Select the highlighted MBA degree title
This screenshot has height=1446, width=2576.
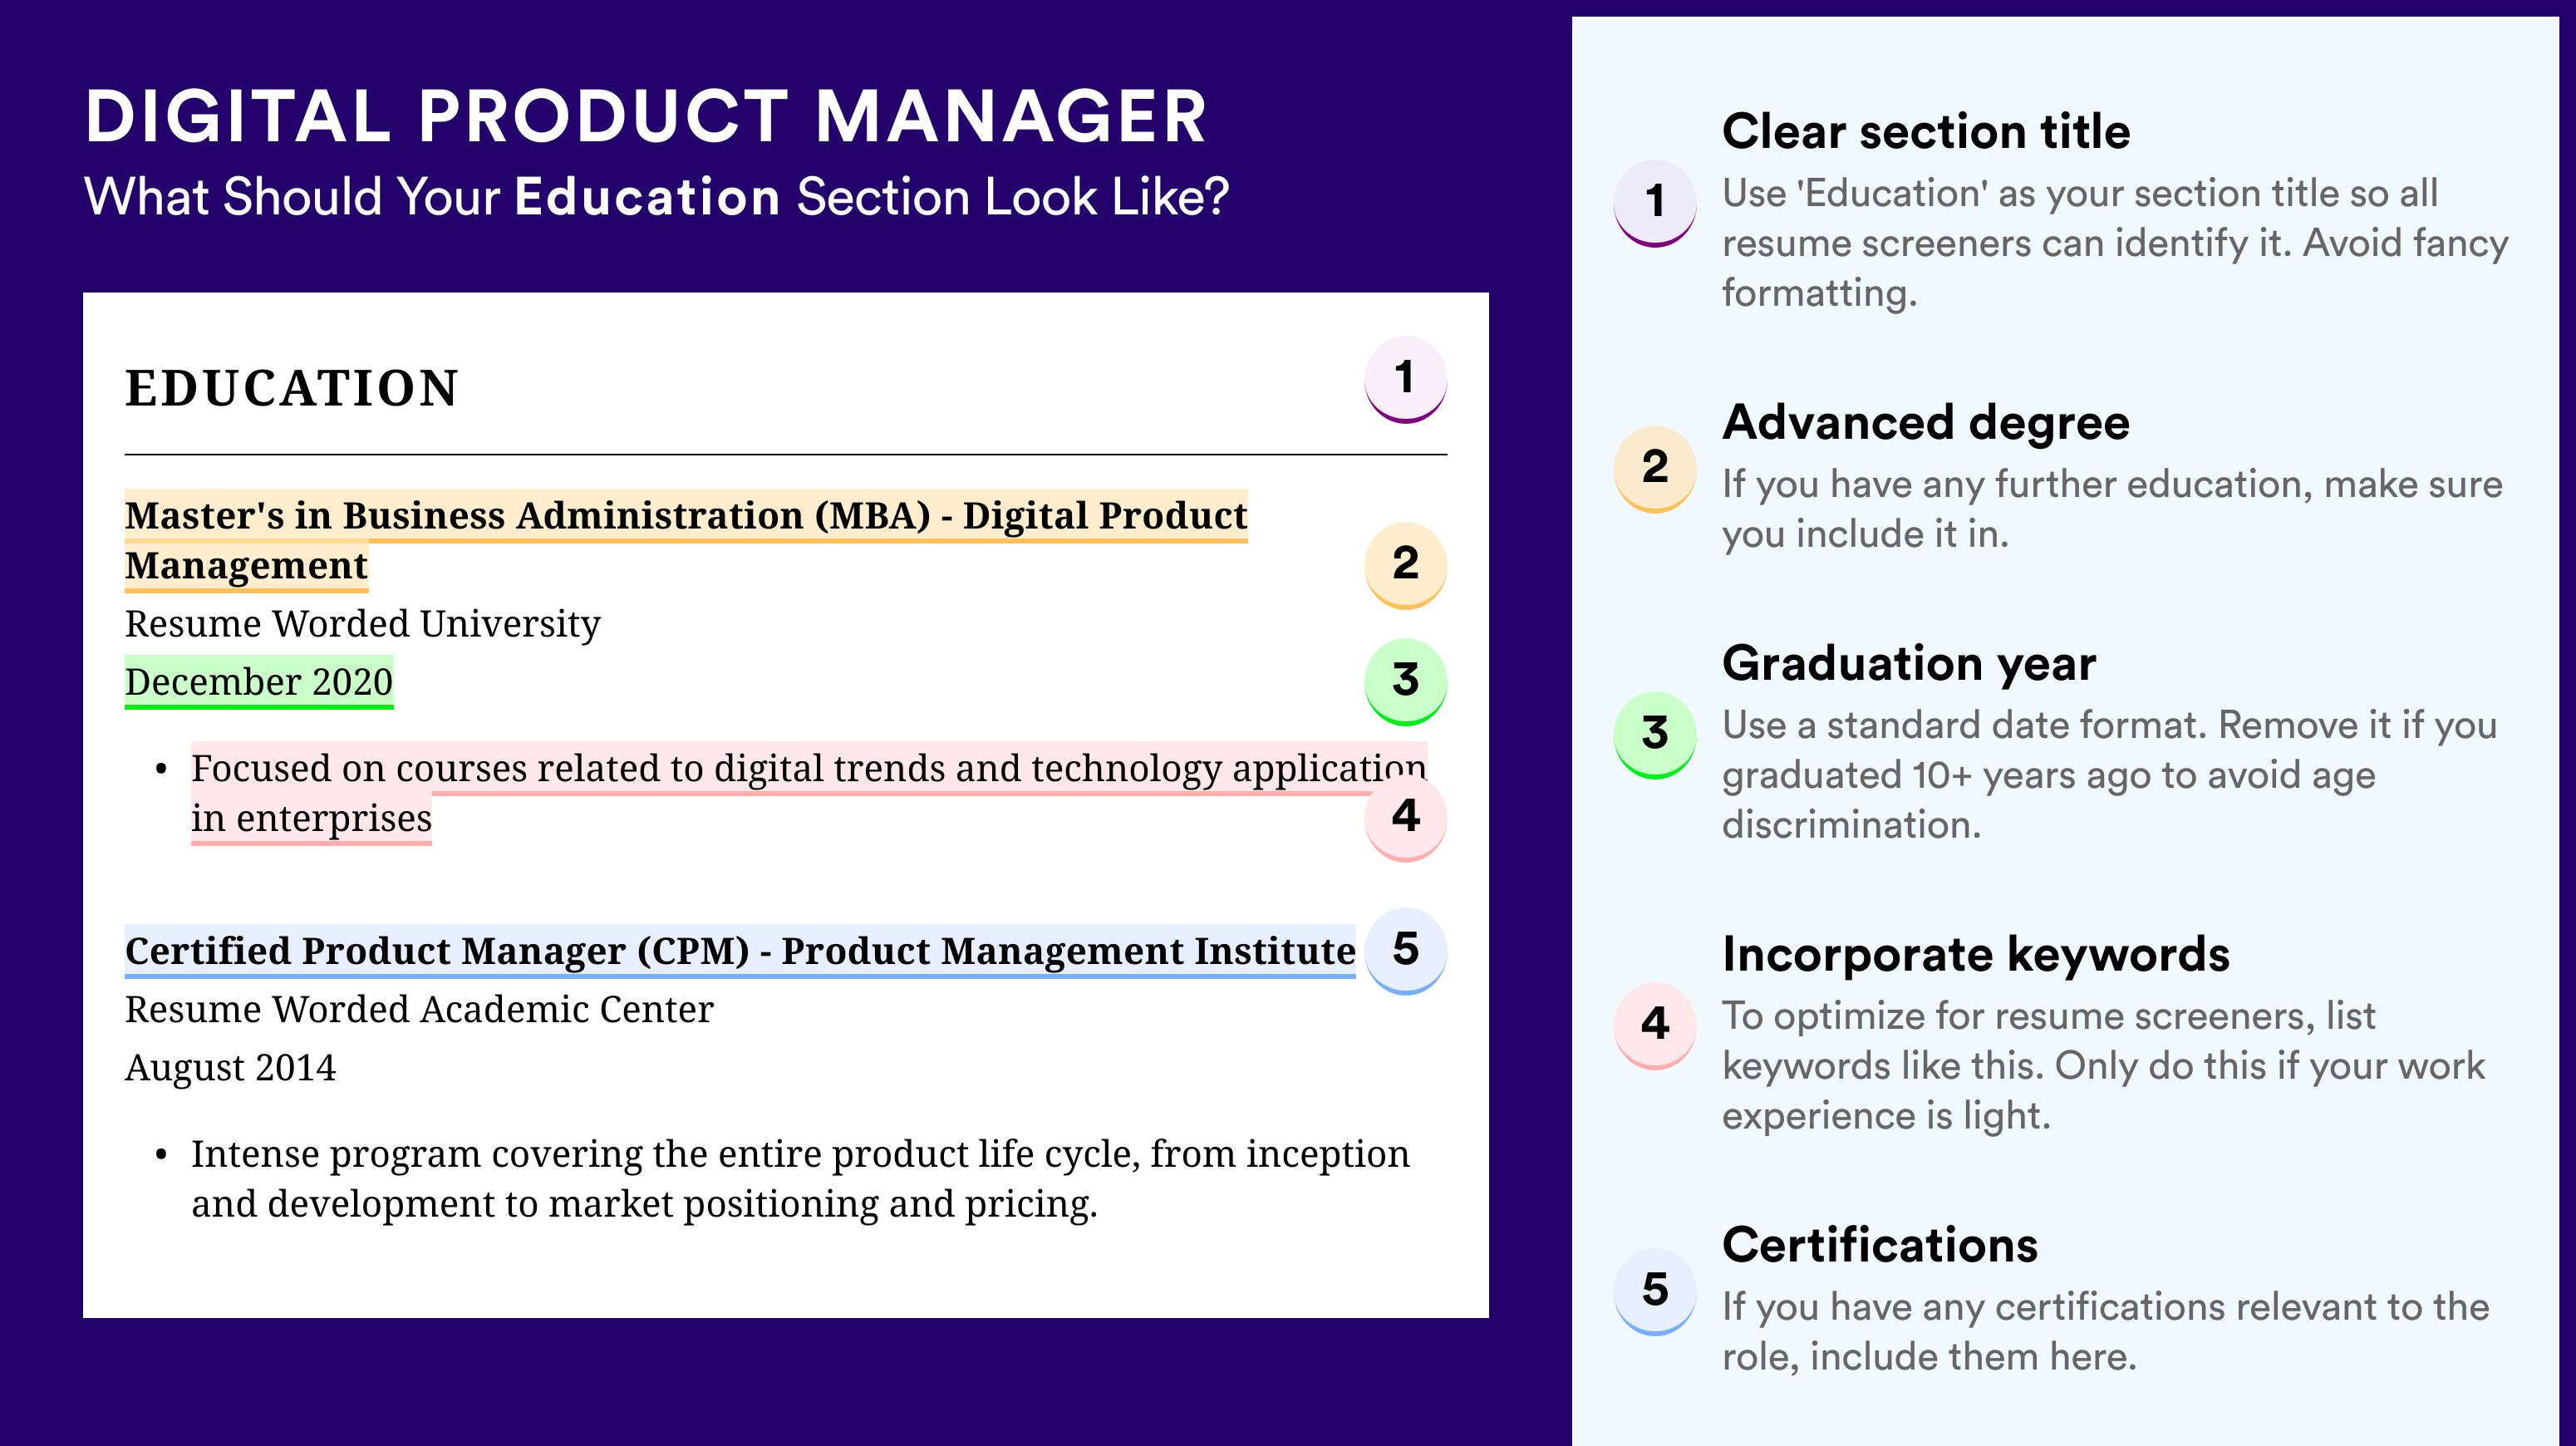686,540
